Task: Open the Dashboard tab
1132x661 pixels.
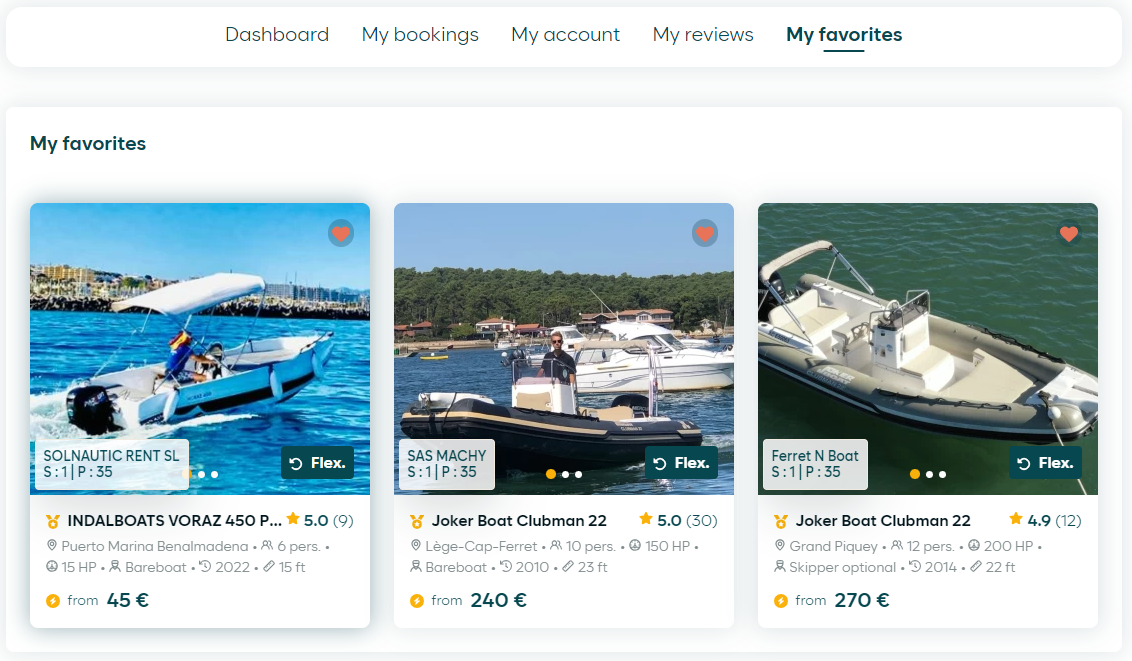Action: coord(277,35)
